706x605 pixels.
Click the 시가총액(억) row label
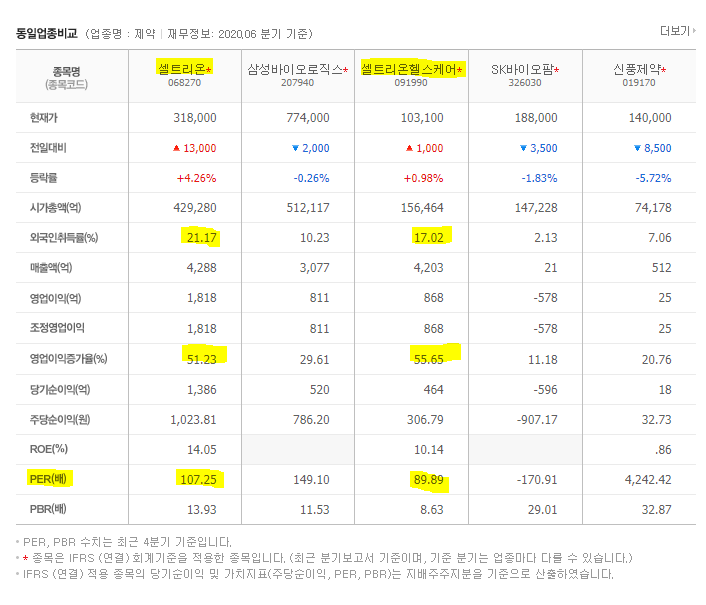click(x=55, y=208)
